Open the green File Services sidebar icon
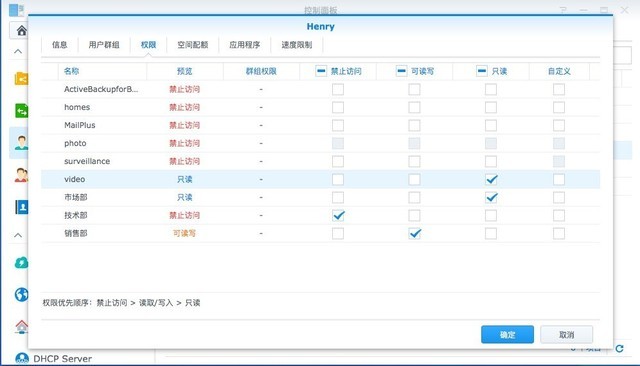The width and height of the screenshot is (640, 366). [21, 111]
